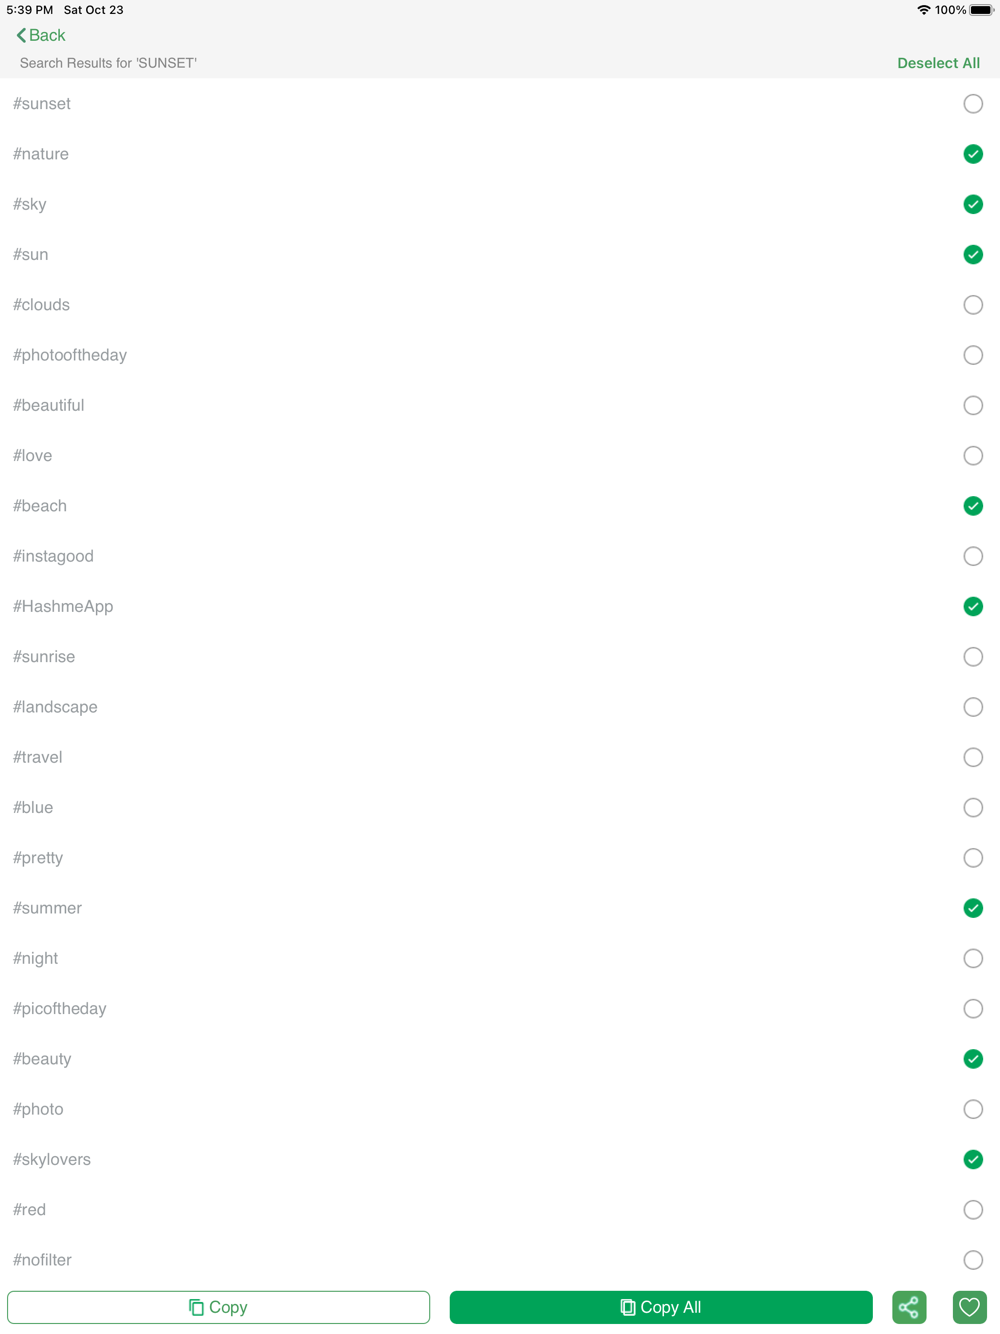Select the #clouds hashtag checkbox
The image size is (1000, 1334).
[x=973, y=305]
